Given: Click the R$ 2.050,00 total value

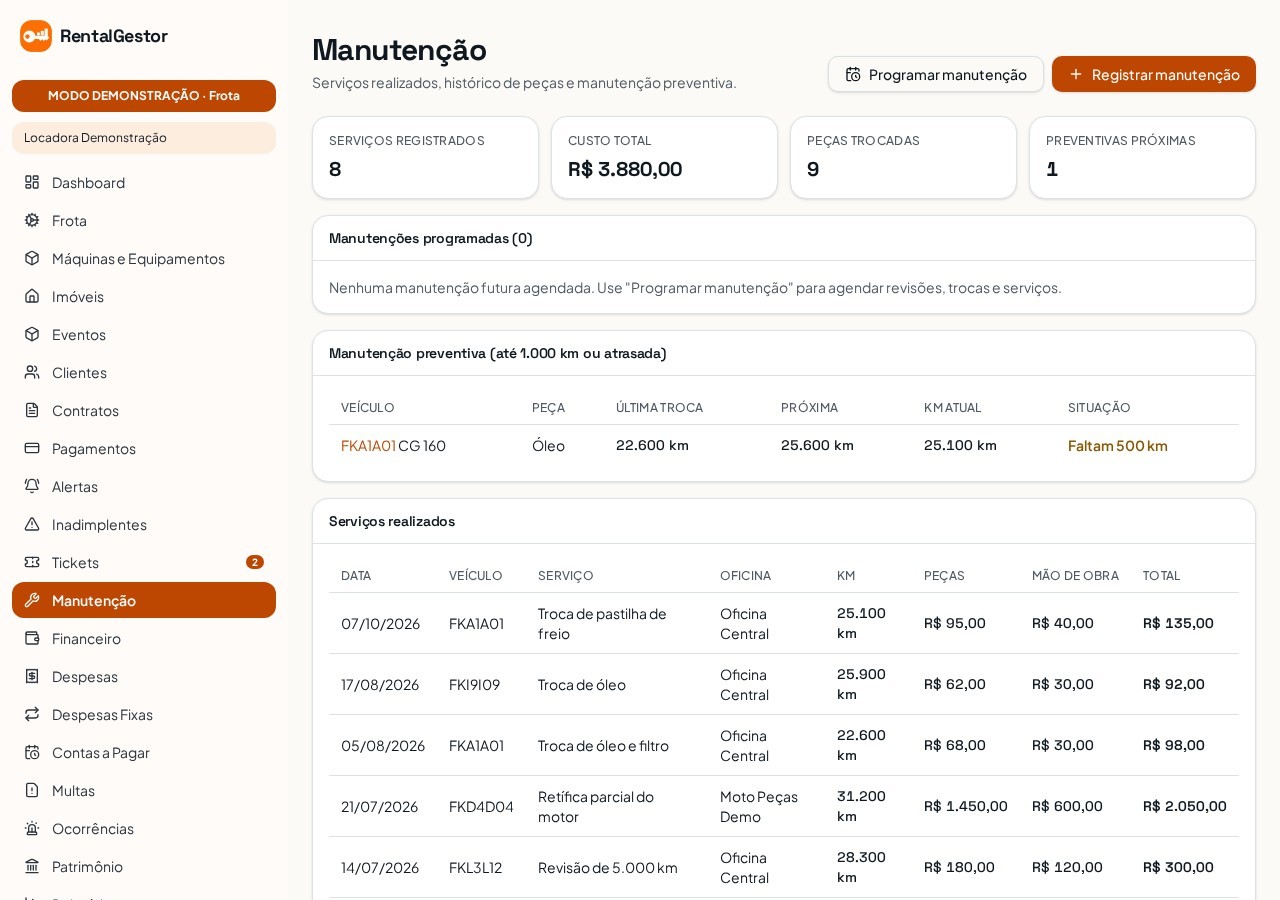Looking at the screenshot, I should coord(1185,806).
